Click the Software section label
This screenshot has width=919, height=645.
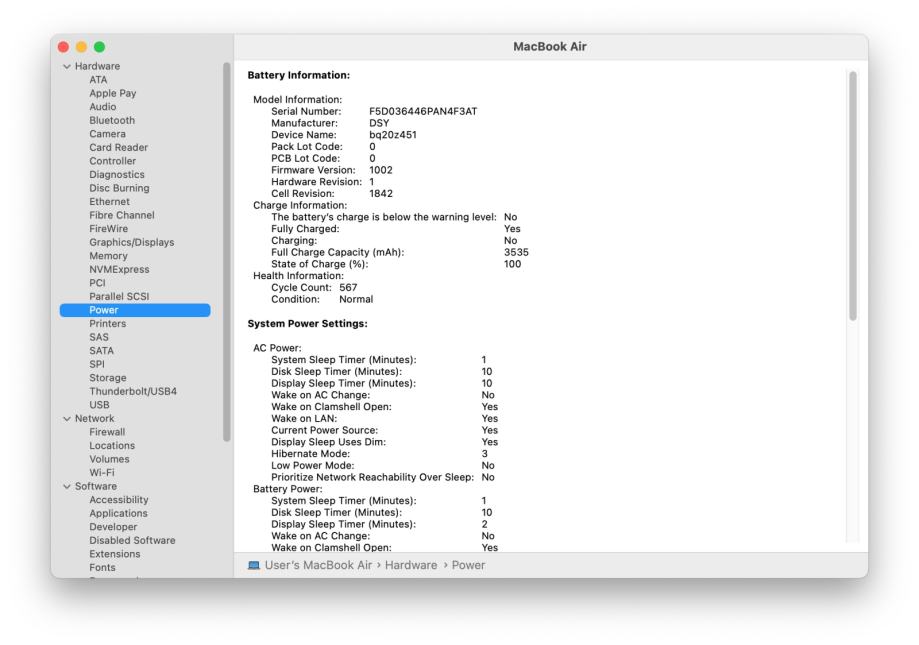pos(96,486)
